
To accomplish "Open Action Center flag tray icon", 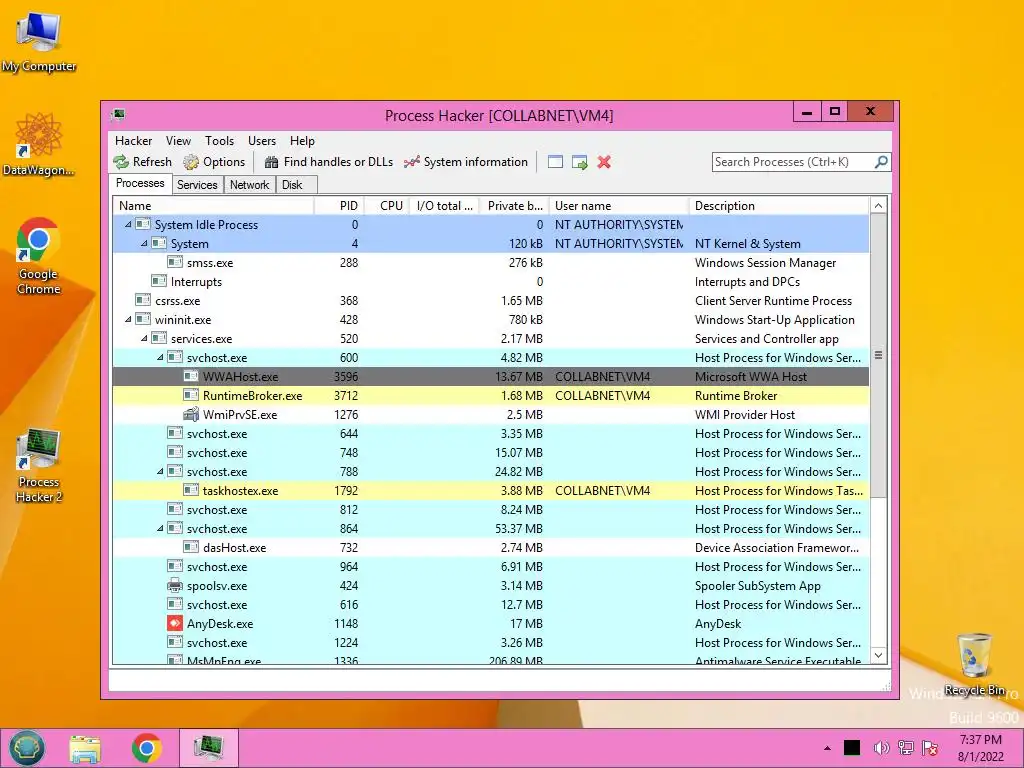I will (x=930, y=748).
